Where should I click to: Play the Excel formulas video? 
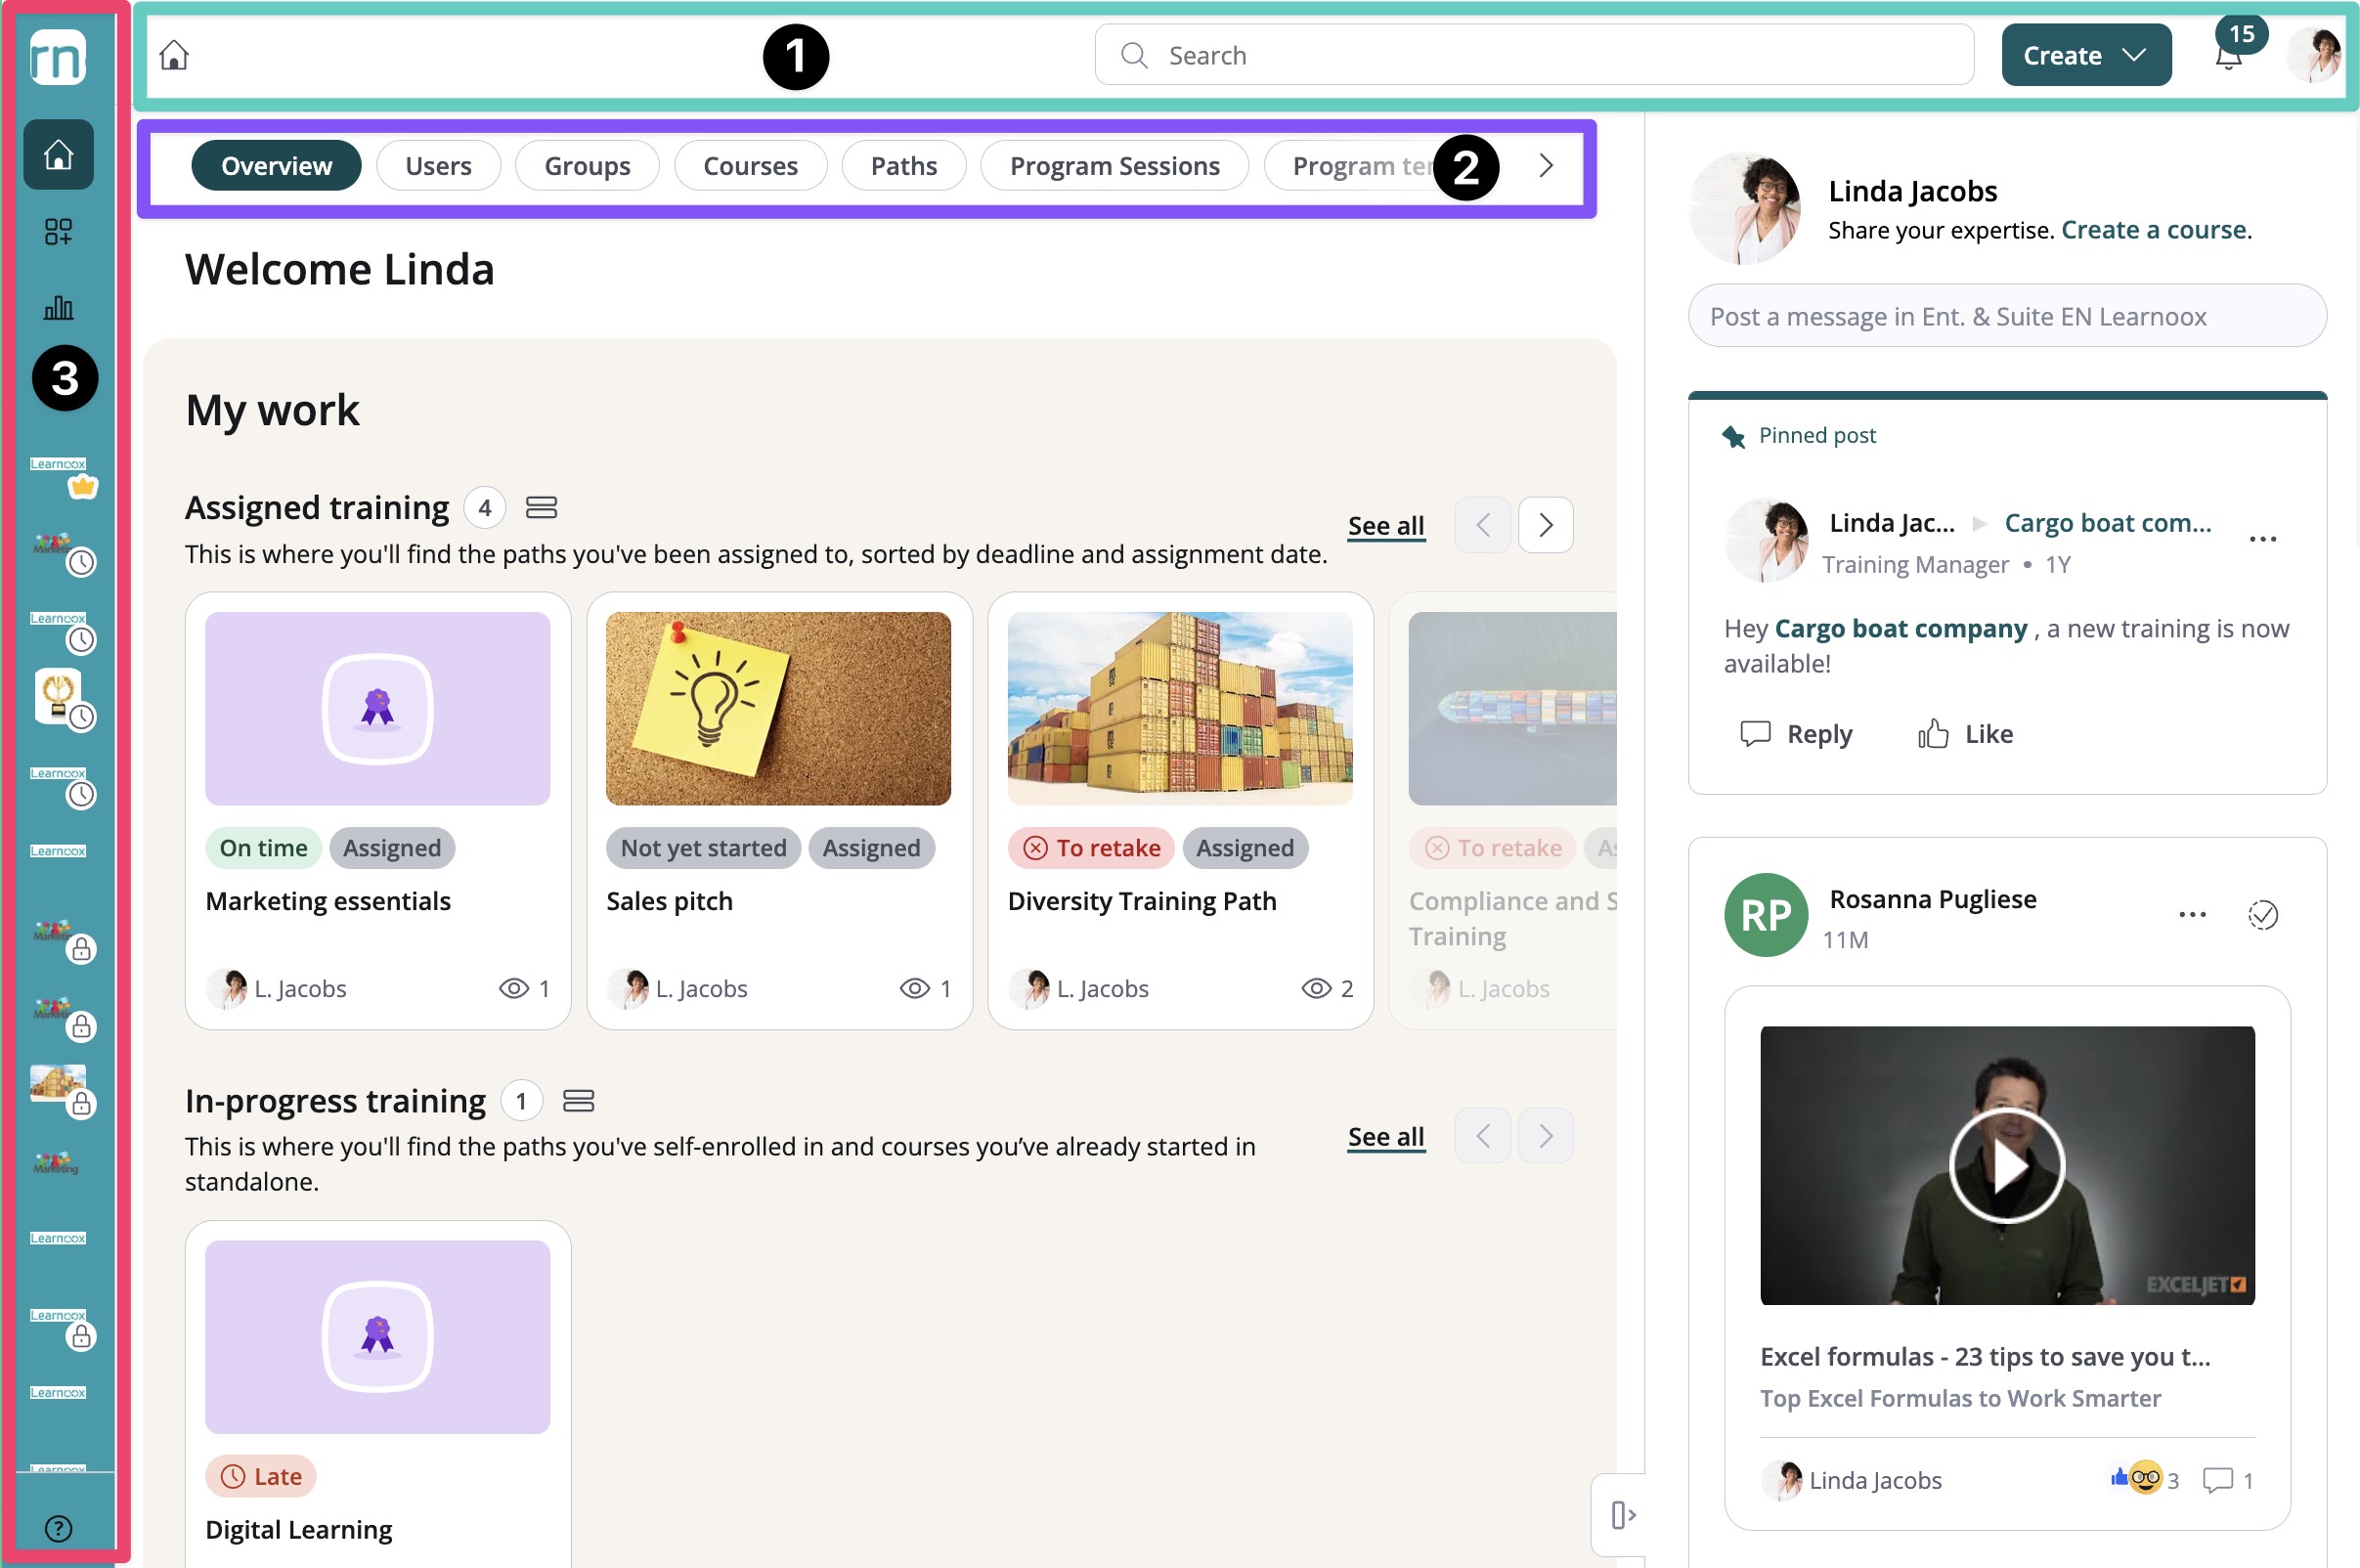tap(2006, 1165)
